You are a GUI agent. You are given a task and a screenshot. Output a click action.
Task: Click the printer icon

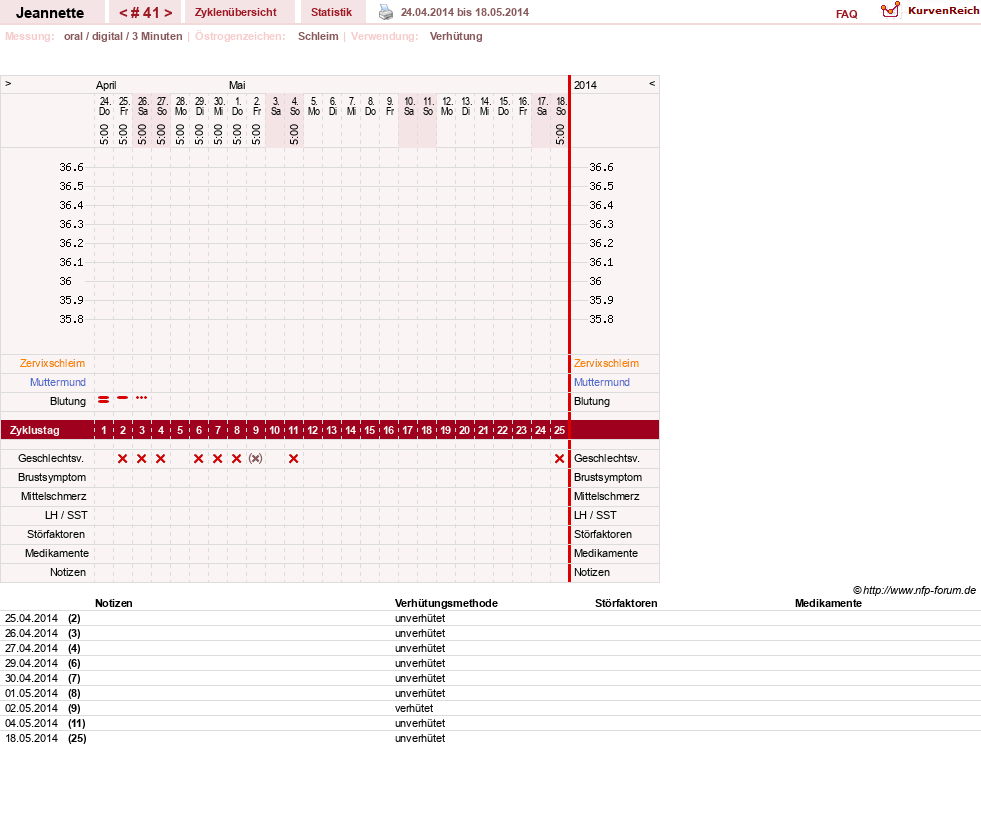(x=386, y=12)
